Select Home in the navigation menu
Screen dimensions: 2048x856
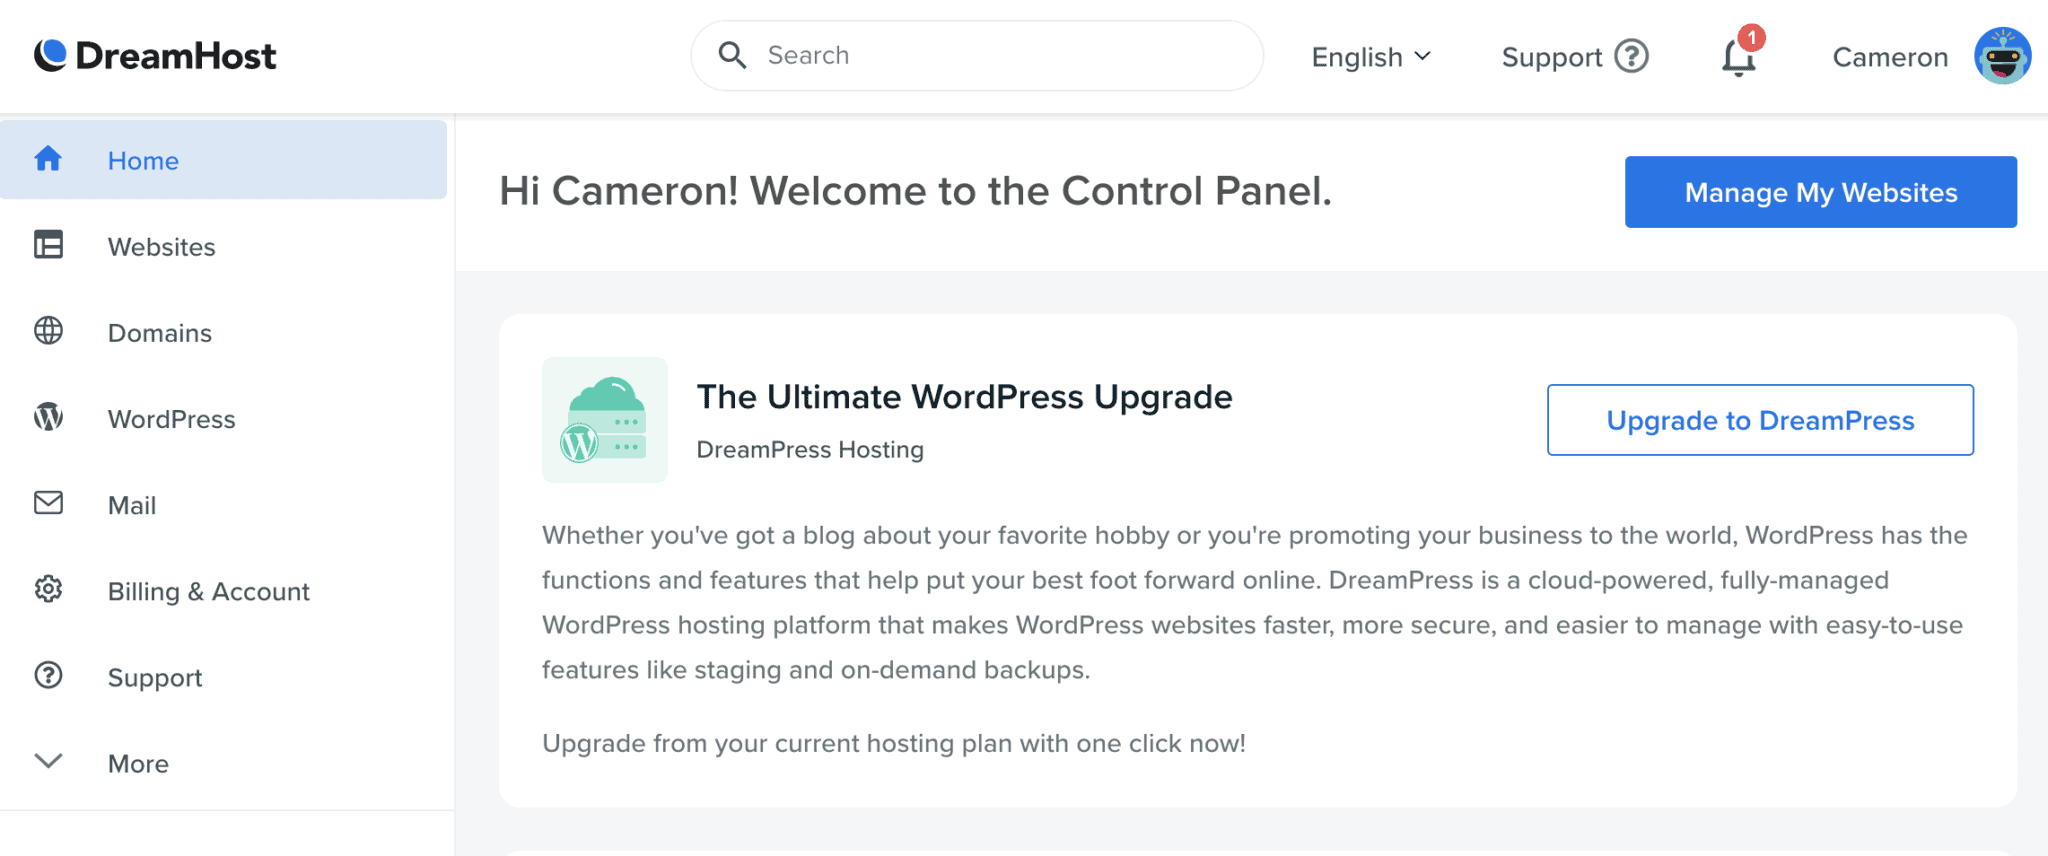point(143,160)
